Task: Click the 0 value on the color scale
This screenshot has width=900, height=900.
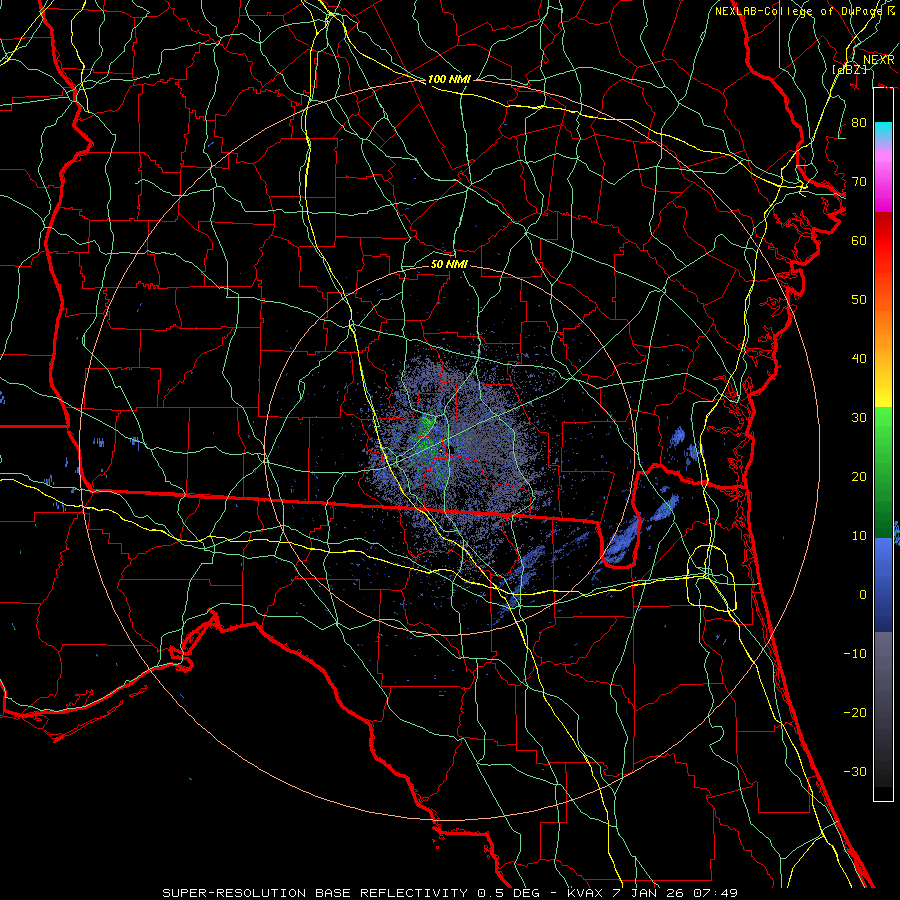Action: pyautogui.click(x=863, y=595)
